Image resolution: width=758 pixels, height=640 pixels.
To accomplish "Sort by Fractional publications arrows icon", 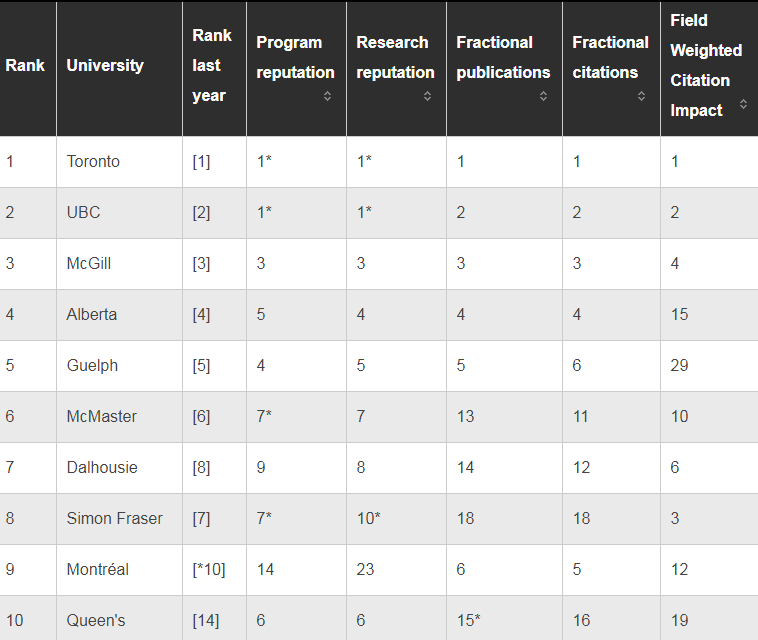I will tap(543, 96).
